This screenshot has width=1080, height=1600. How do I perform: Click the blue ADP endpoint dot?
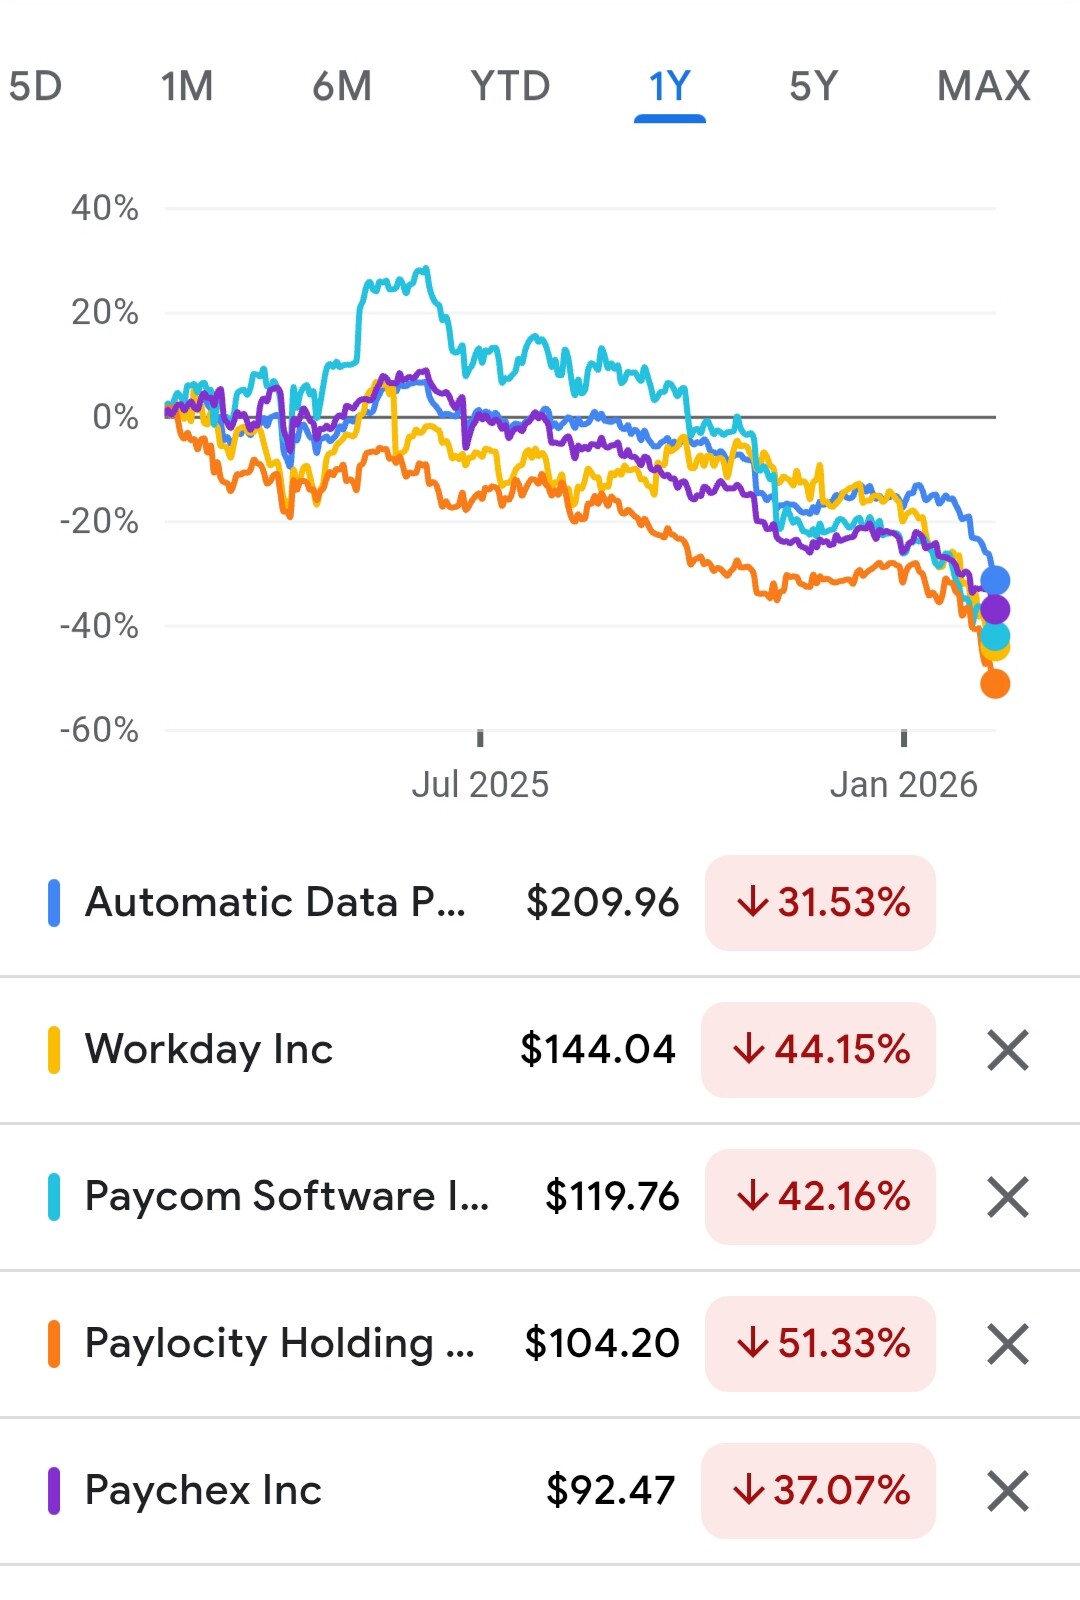pos(995,580)
